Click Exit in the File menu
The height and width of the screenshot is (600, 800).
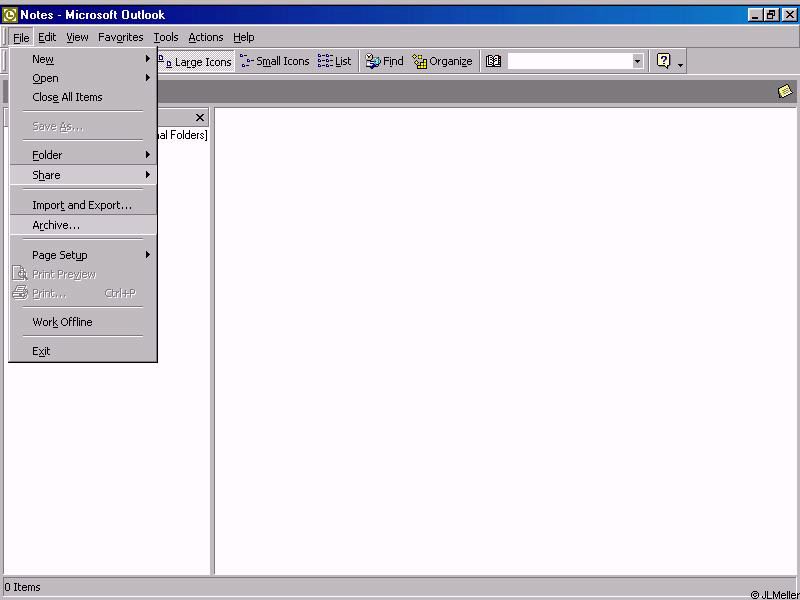point(41,351)
